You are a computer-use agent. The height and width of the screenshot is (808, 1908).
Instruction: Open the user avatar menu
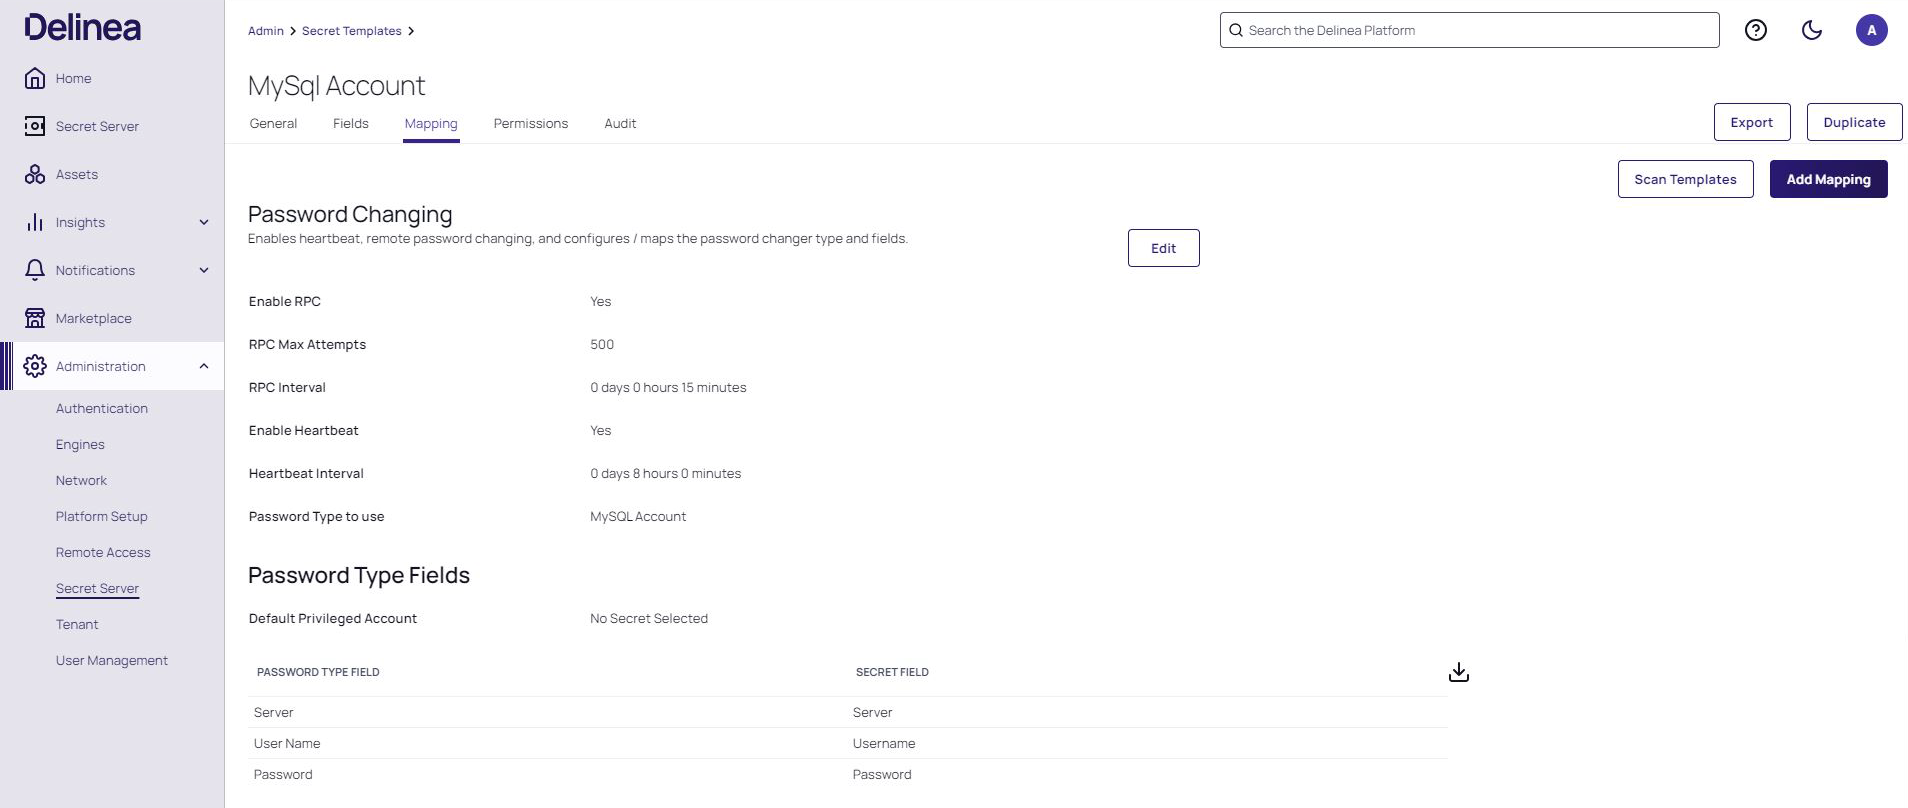tap(1871, 30)
